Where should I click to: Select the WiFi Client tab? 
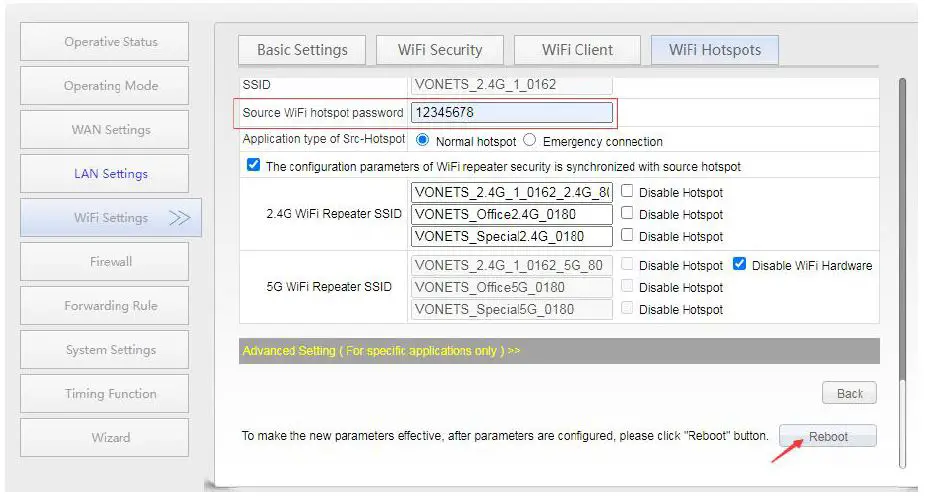click(x=577, y=50)
